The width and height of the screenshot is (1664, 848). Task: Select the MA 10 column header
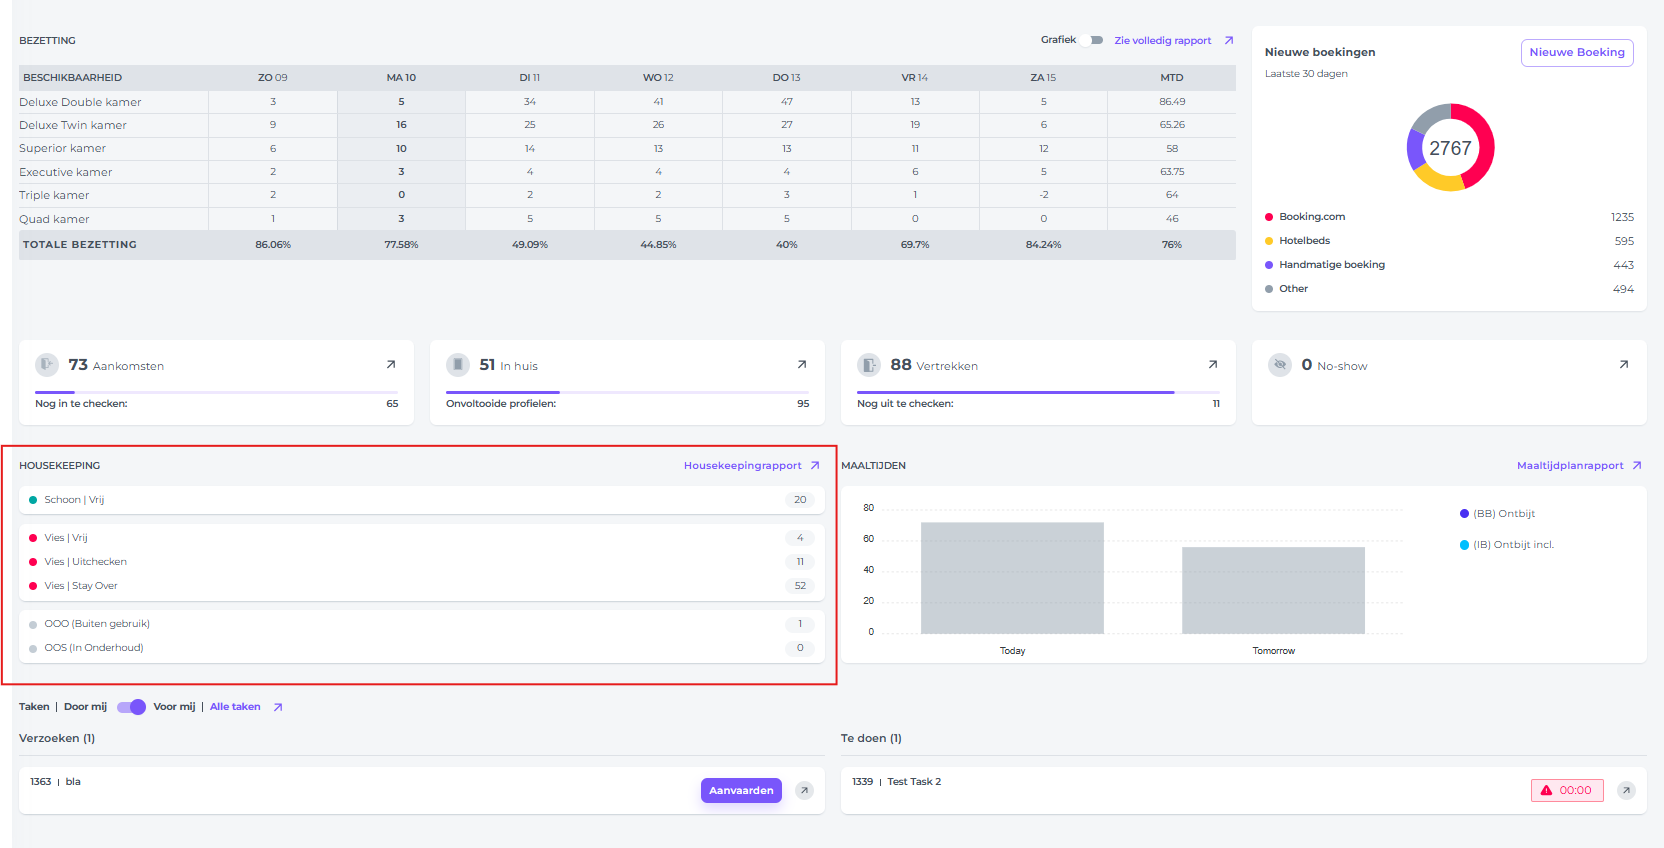pyautogui.click(x=401, y=78)
